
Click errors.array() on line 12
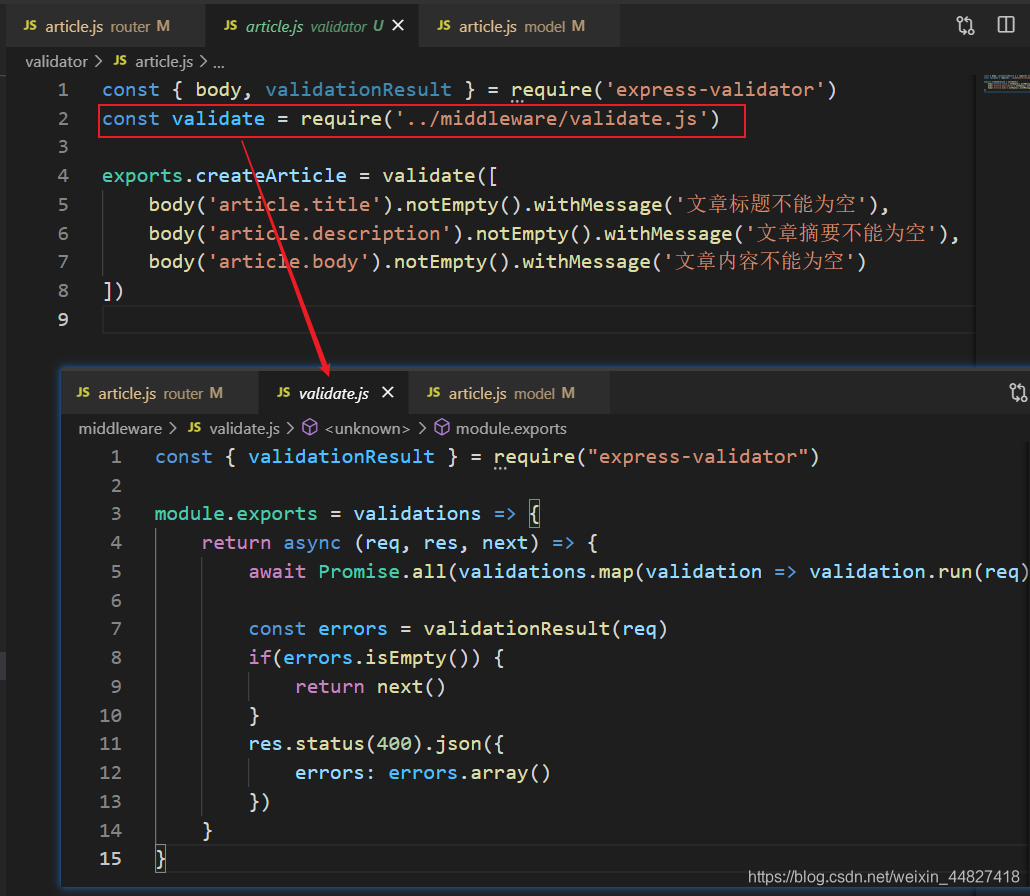469,773
